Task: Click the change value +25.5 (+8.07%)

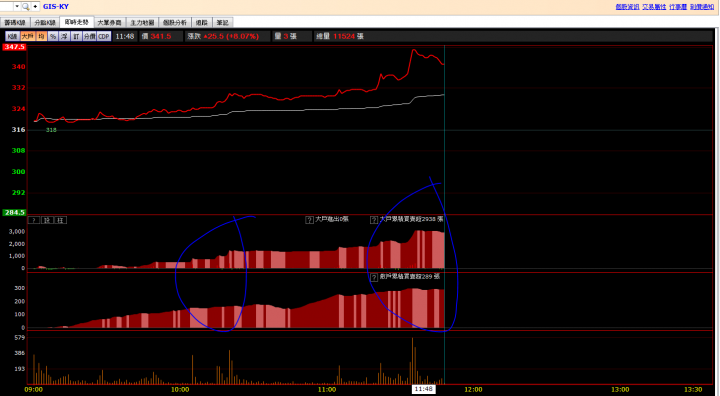Action: click(x=231, y=36)
